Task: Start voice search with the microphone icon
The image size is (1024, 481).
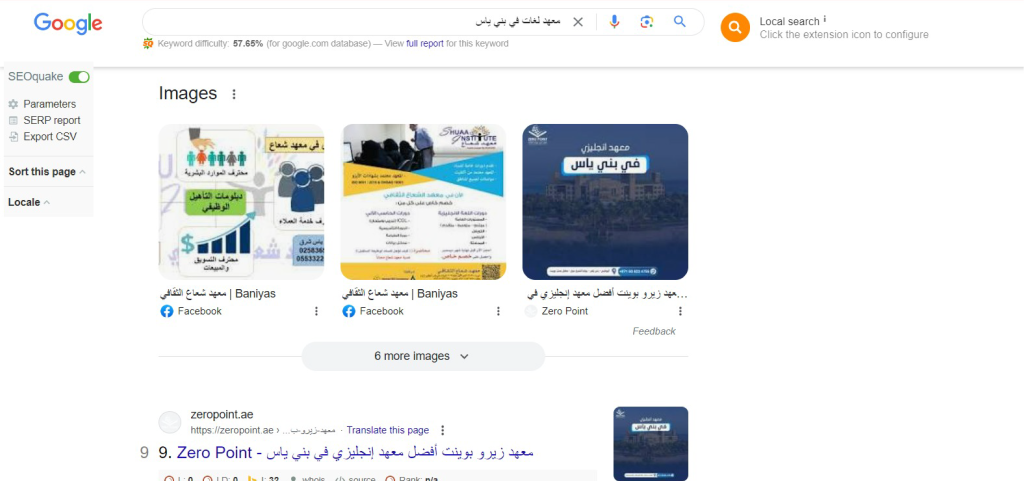Action: pyautogui.click(x=614, y=22)
